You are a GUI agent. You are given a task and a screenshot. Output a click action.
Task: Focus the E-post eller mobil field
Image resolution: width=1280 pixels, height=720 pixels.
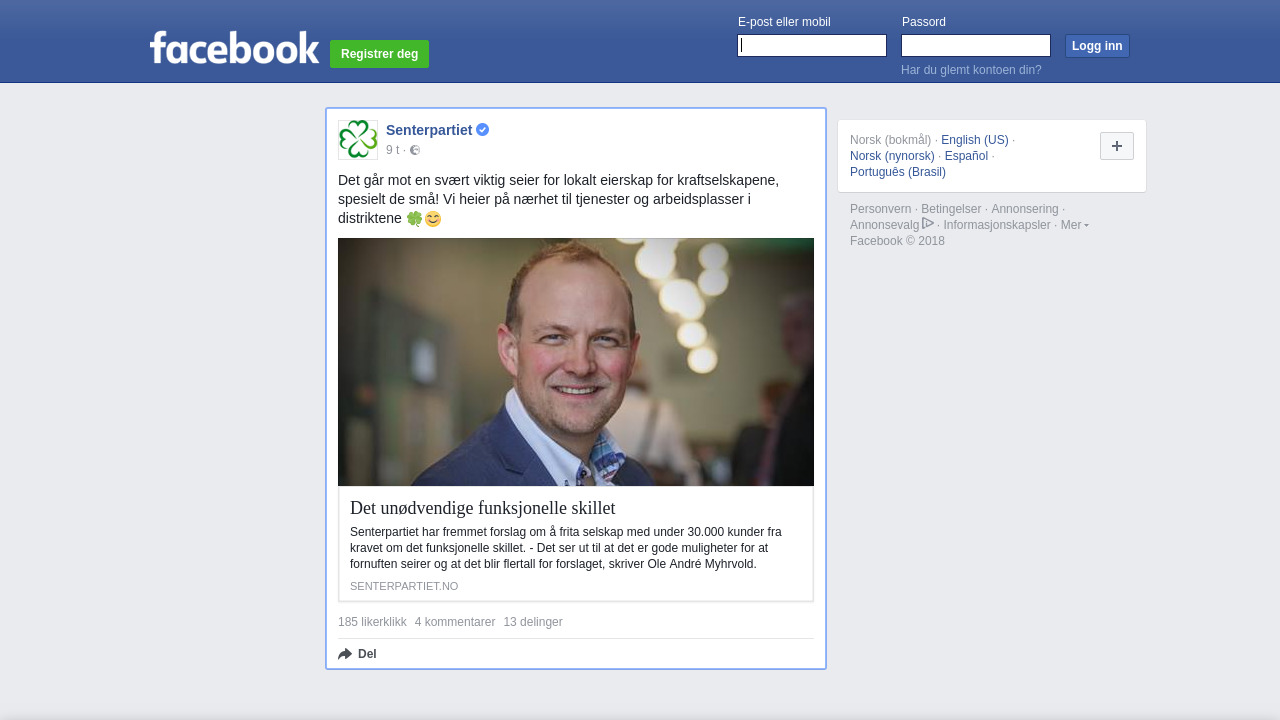(812, 46)
